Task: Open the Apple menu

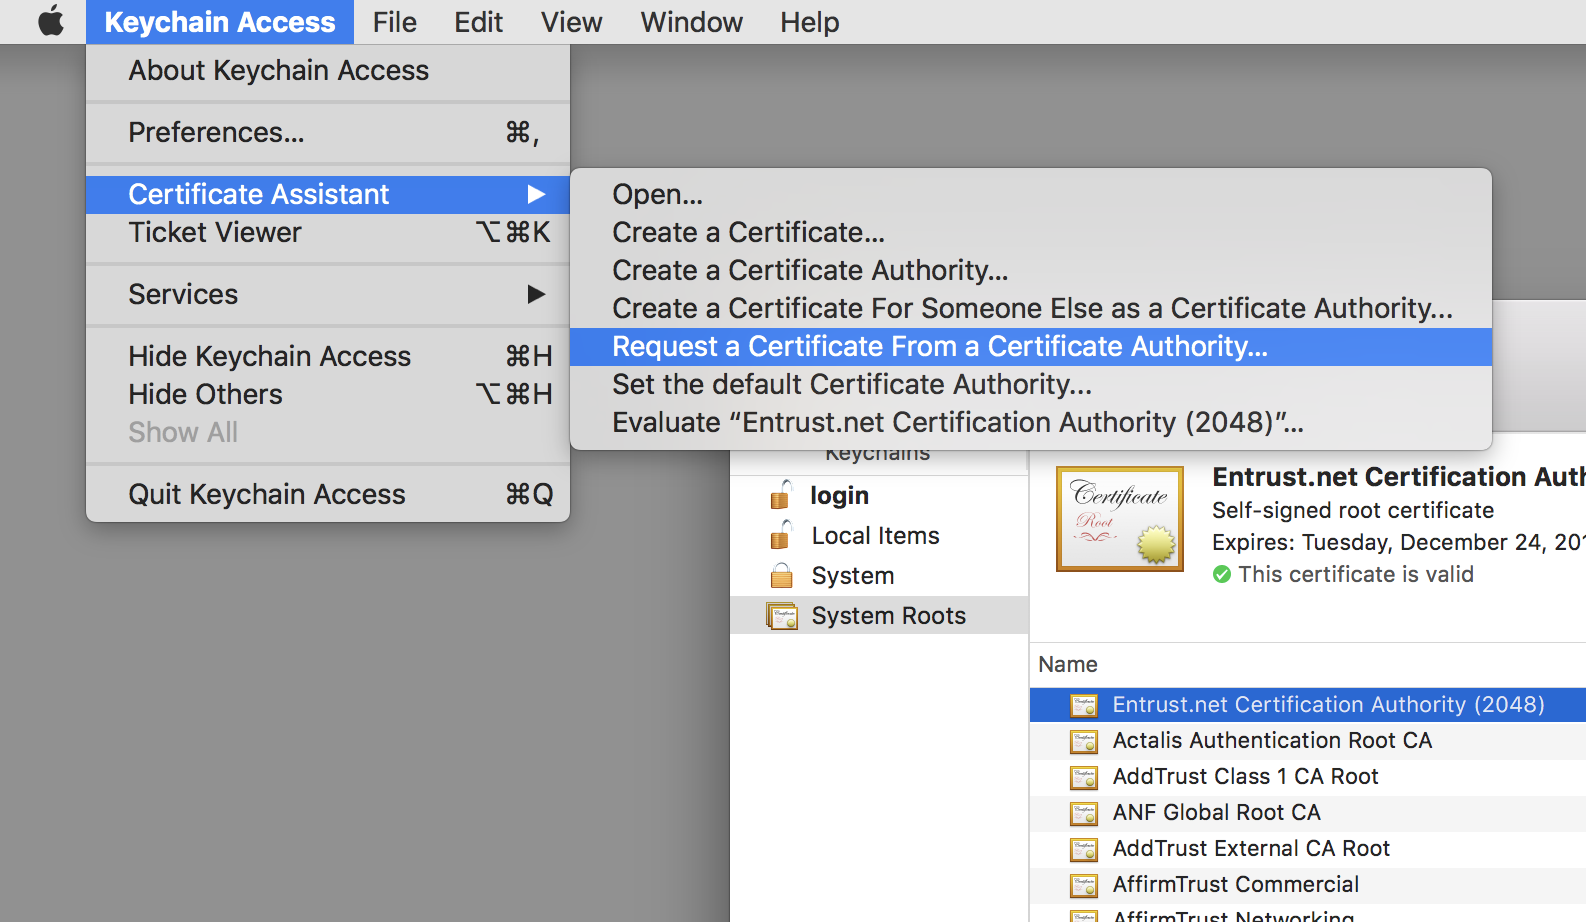Action: (51, 21)
